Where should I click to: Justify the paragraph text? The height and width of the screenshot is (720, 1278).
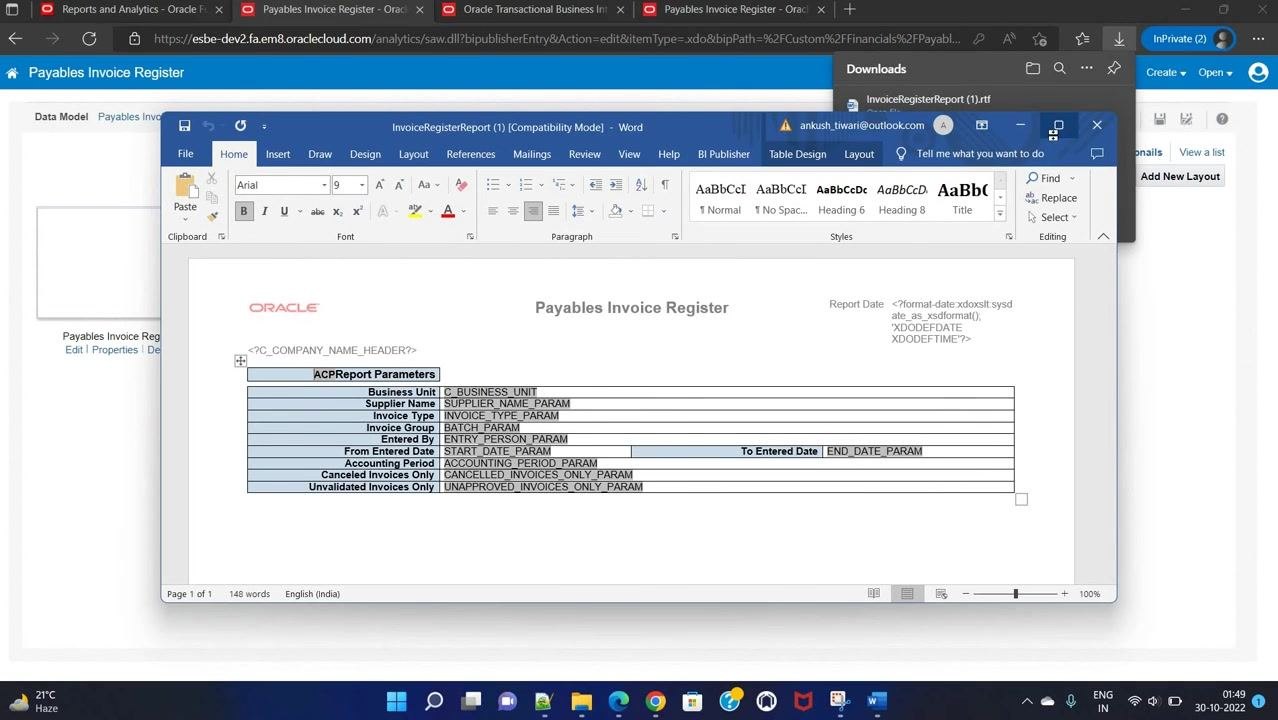[x=553, y=211]
